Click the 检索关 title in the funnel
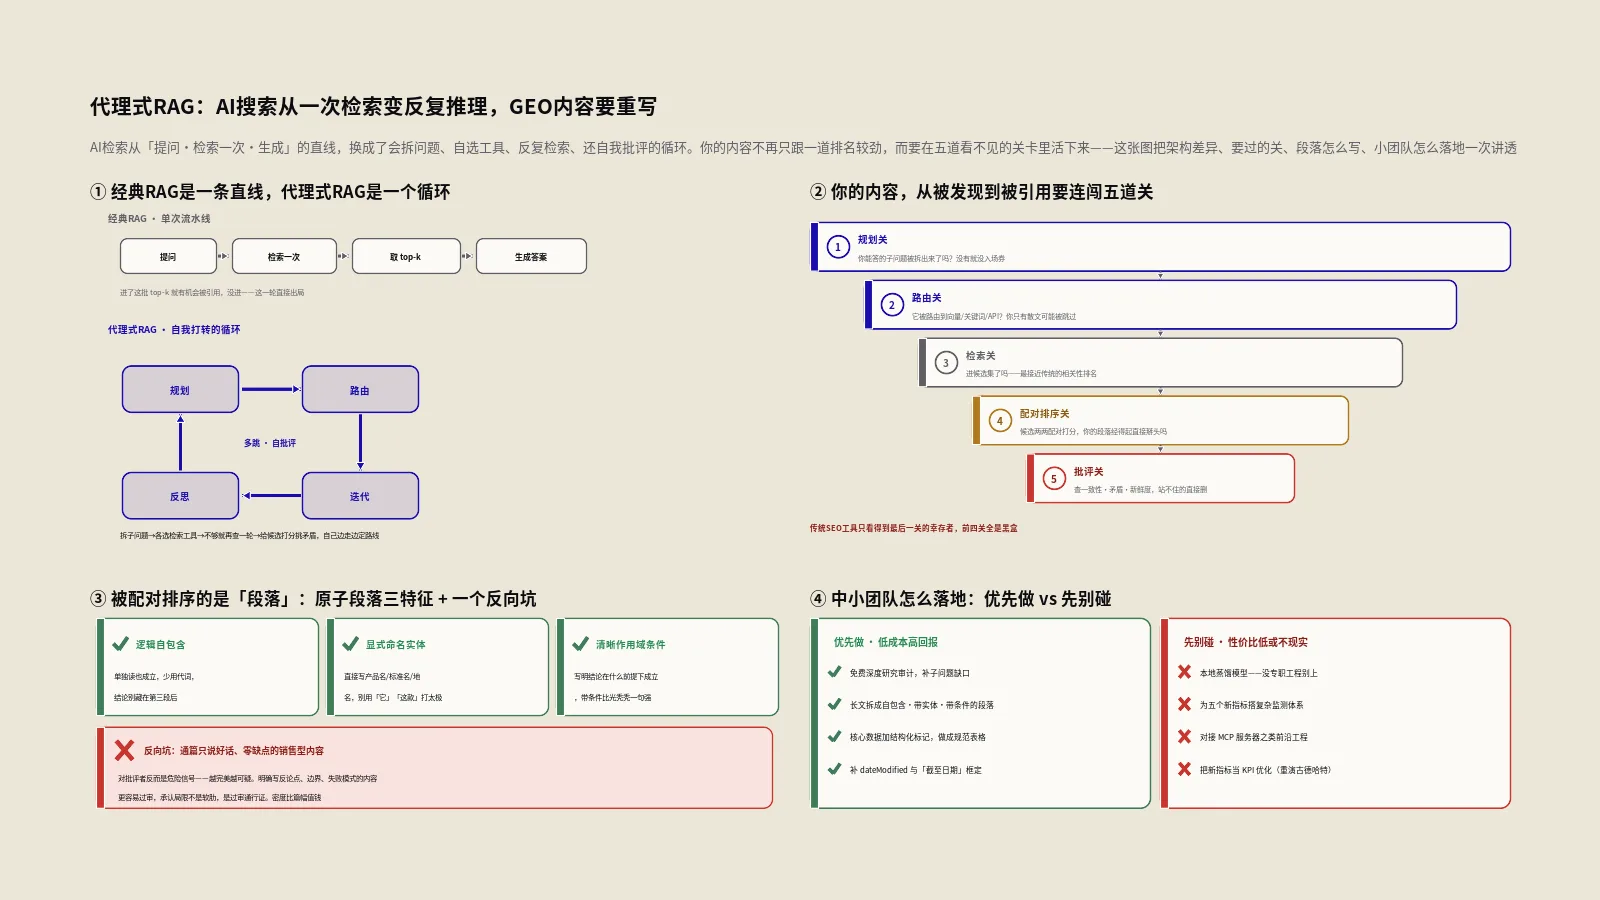 coord(980,356)
